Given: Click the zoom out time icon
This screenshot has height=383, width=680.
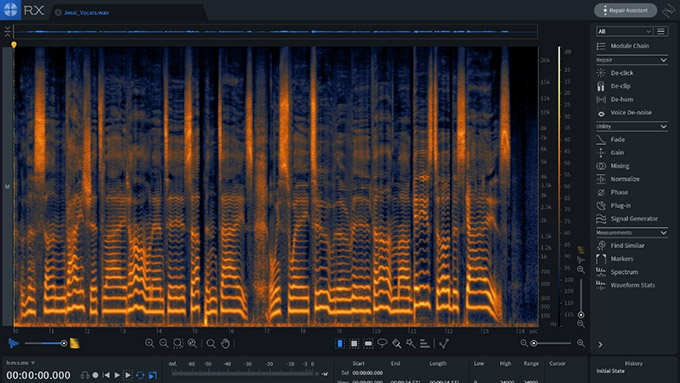Looking at the screenshot, I should point(163,344).
